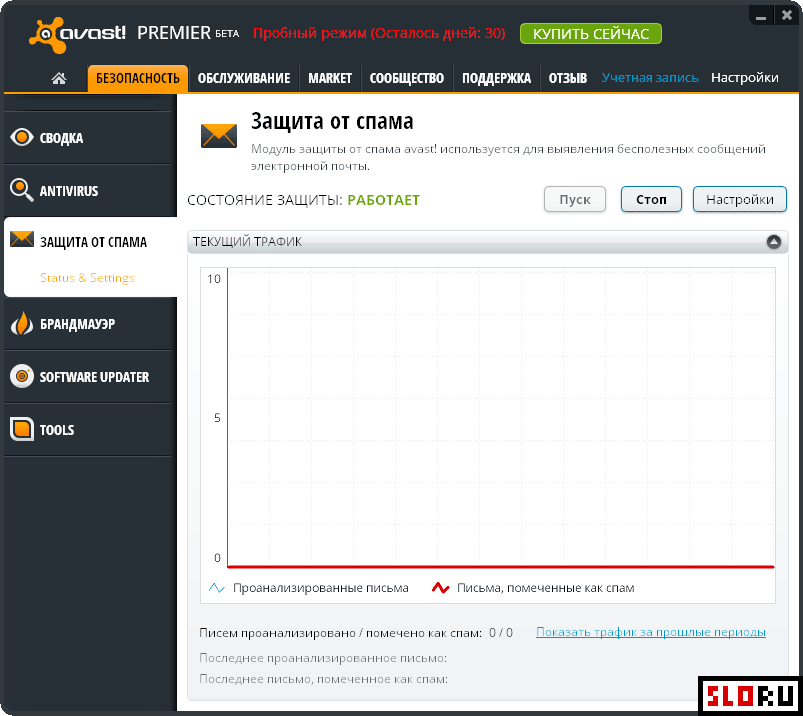
Task: Click the avast! logo
Action: [77, 34]
